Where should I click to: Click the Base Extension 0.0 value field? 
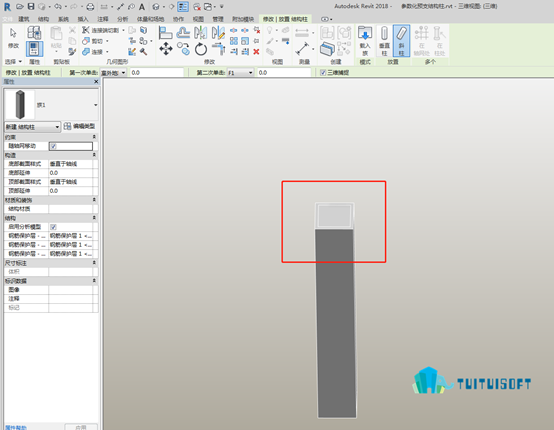[x=70, y=173]
